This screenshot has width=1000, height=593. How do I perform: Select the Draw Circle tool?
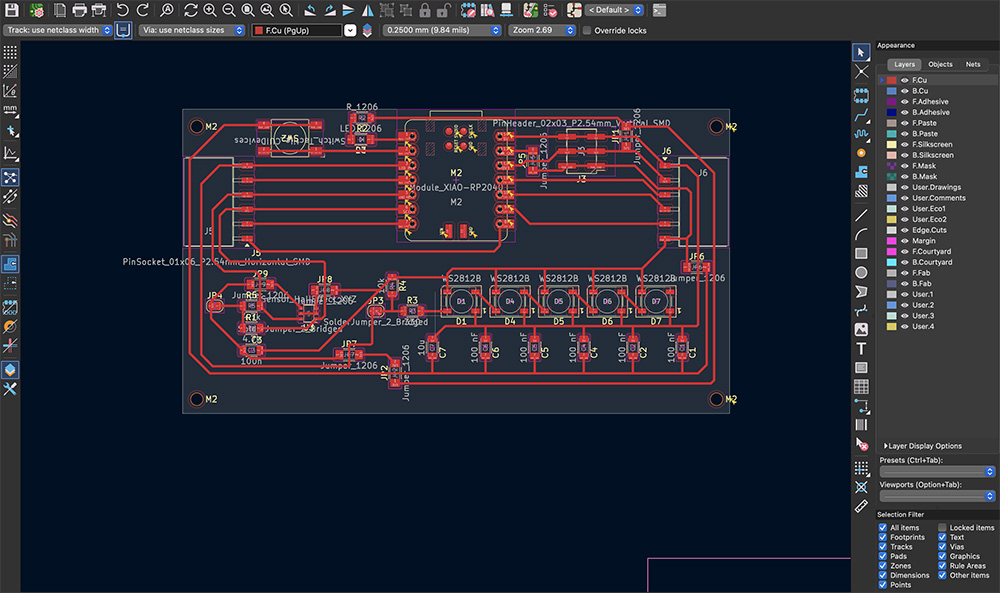(x=861, y=272)
